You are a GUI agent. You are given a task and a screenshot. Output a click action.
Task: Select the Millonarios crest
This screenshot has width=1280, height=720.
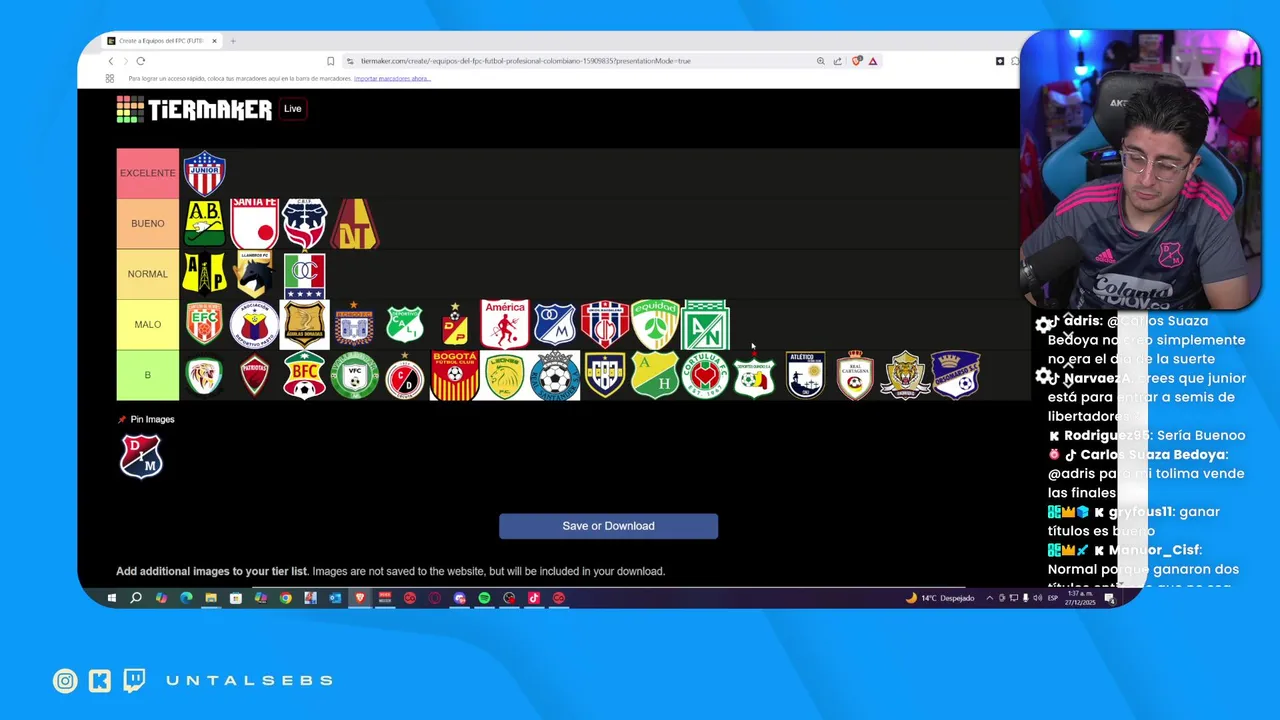555,324
